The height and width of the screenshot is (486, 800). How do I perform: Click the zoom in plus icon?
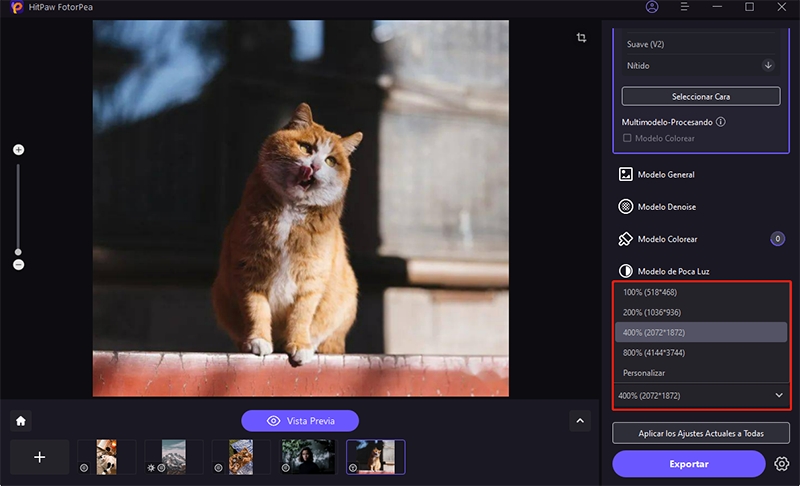pos(18,150)
